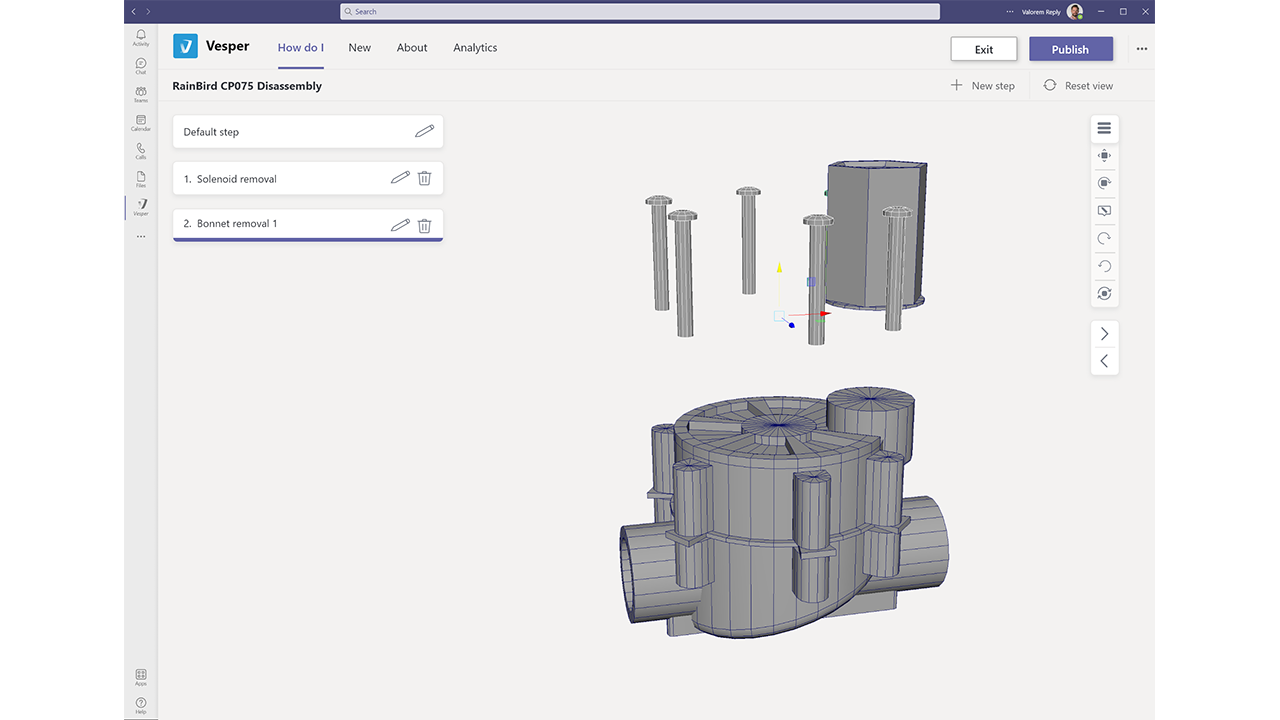Switch to the New tab

tap(359, 47)
